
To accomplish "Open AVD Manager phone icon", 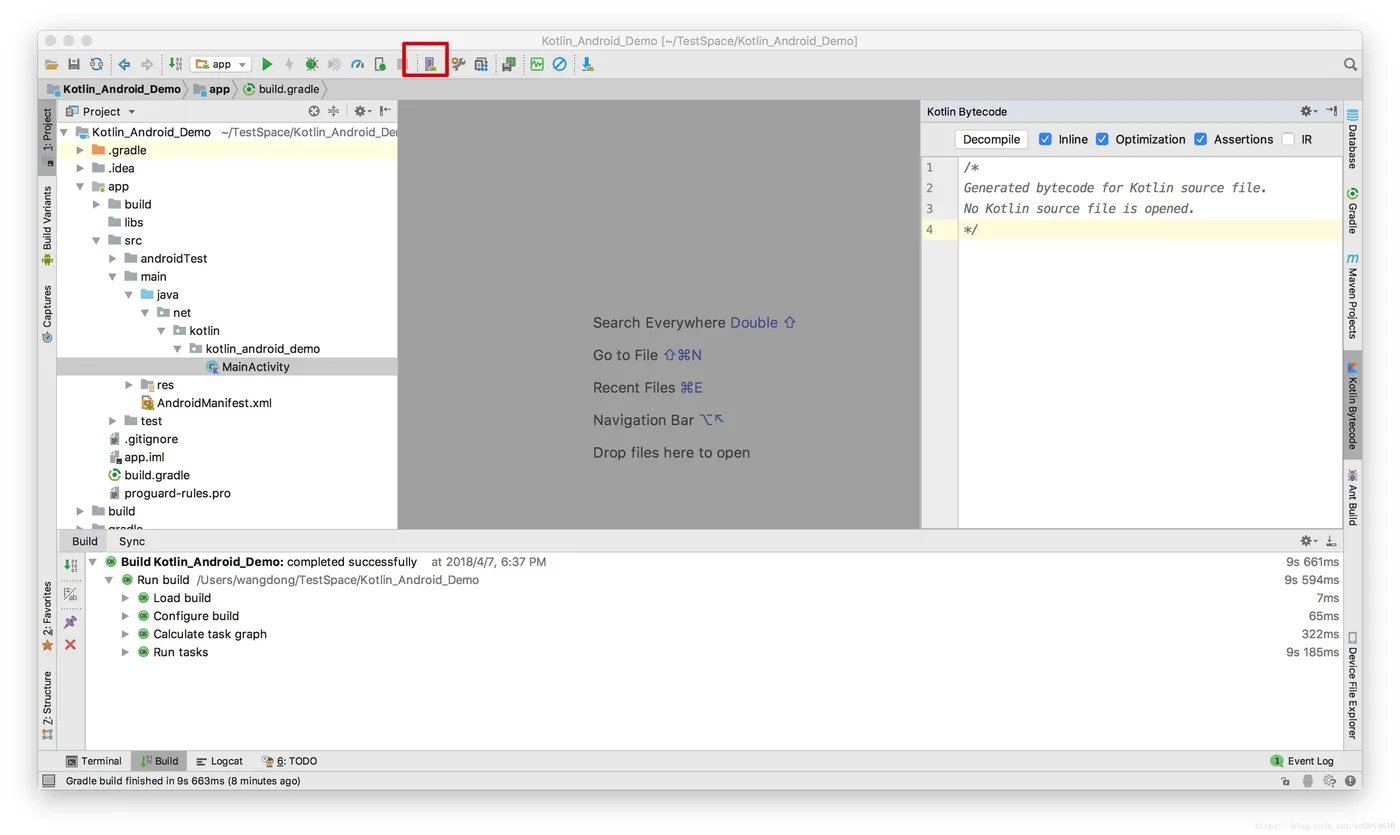I will [430, 64].
